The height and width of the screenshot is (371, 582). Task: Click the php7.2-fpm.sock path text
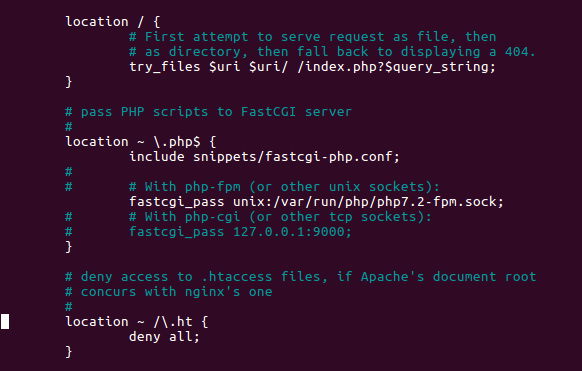point(440,202)
